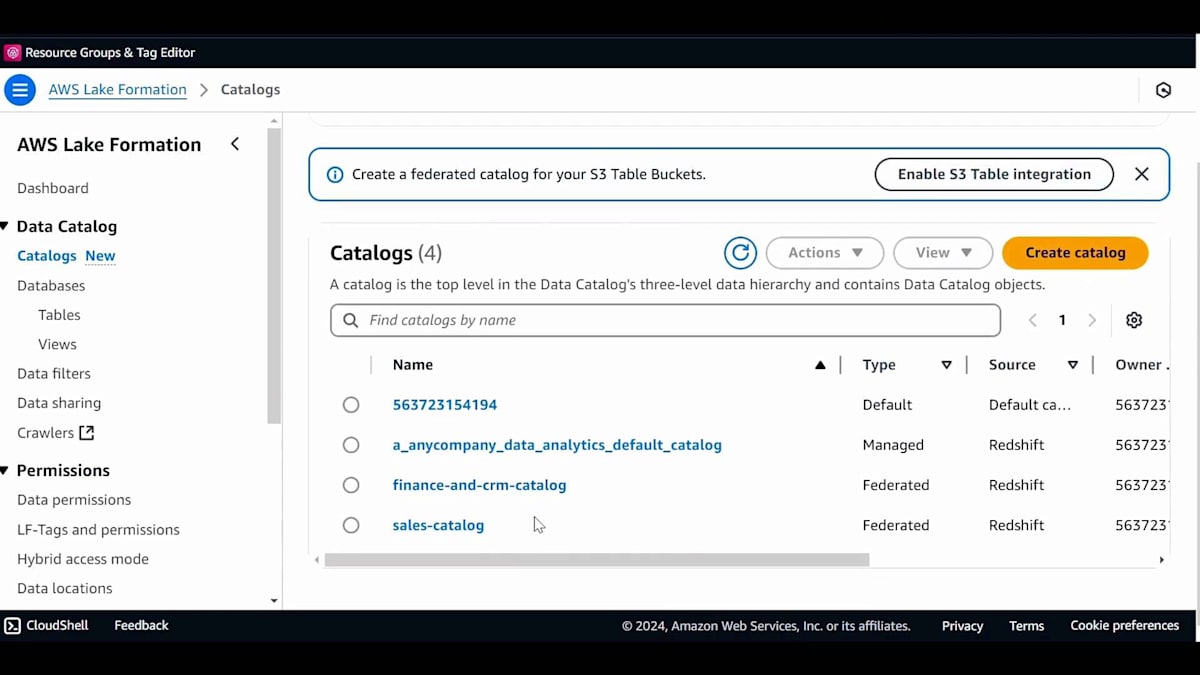
Task: Open Catalogs in sidebar
Action: 47,256
